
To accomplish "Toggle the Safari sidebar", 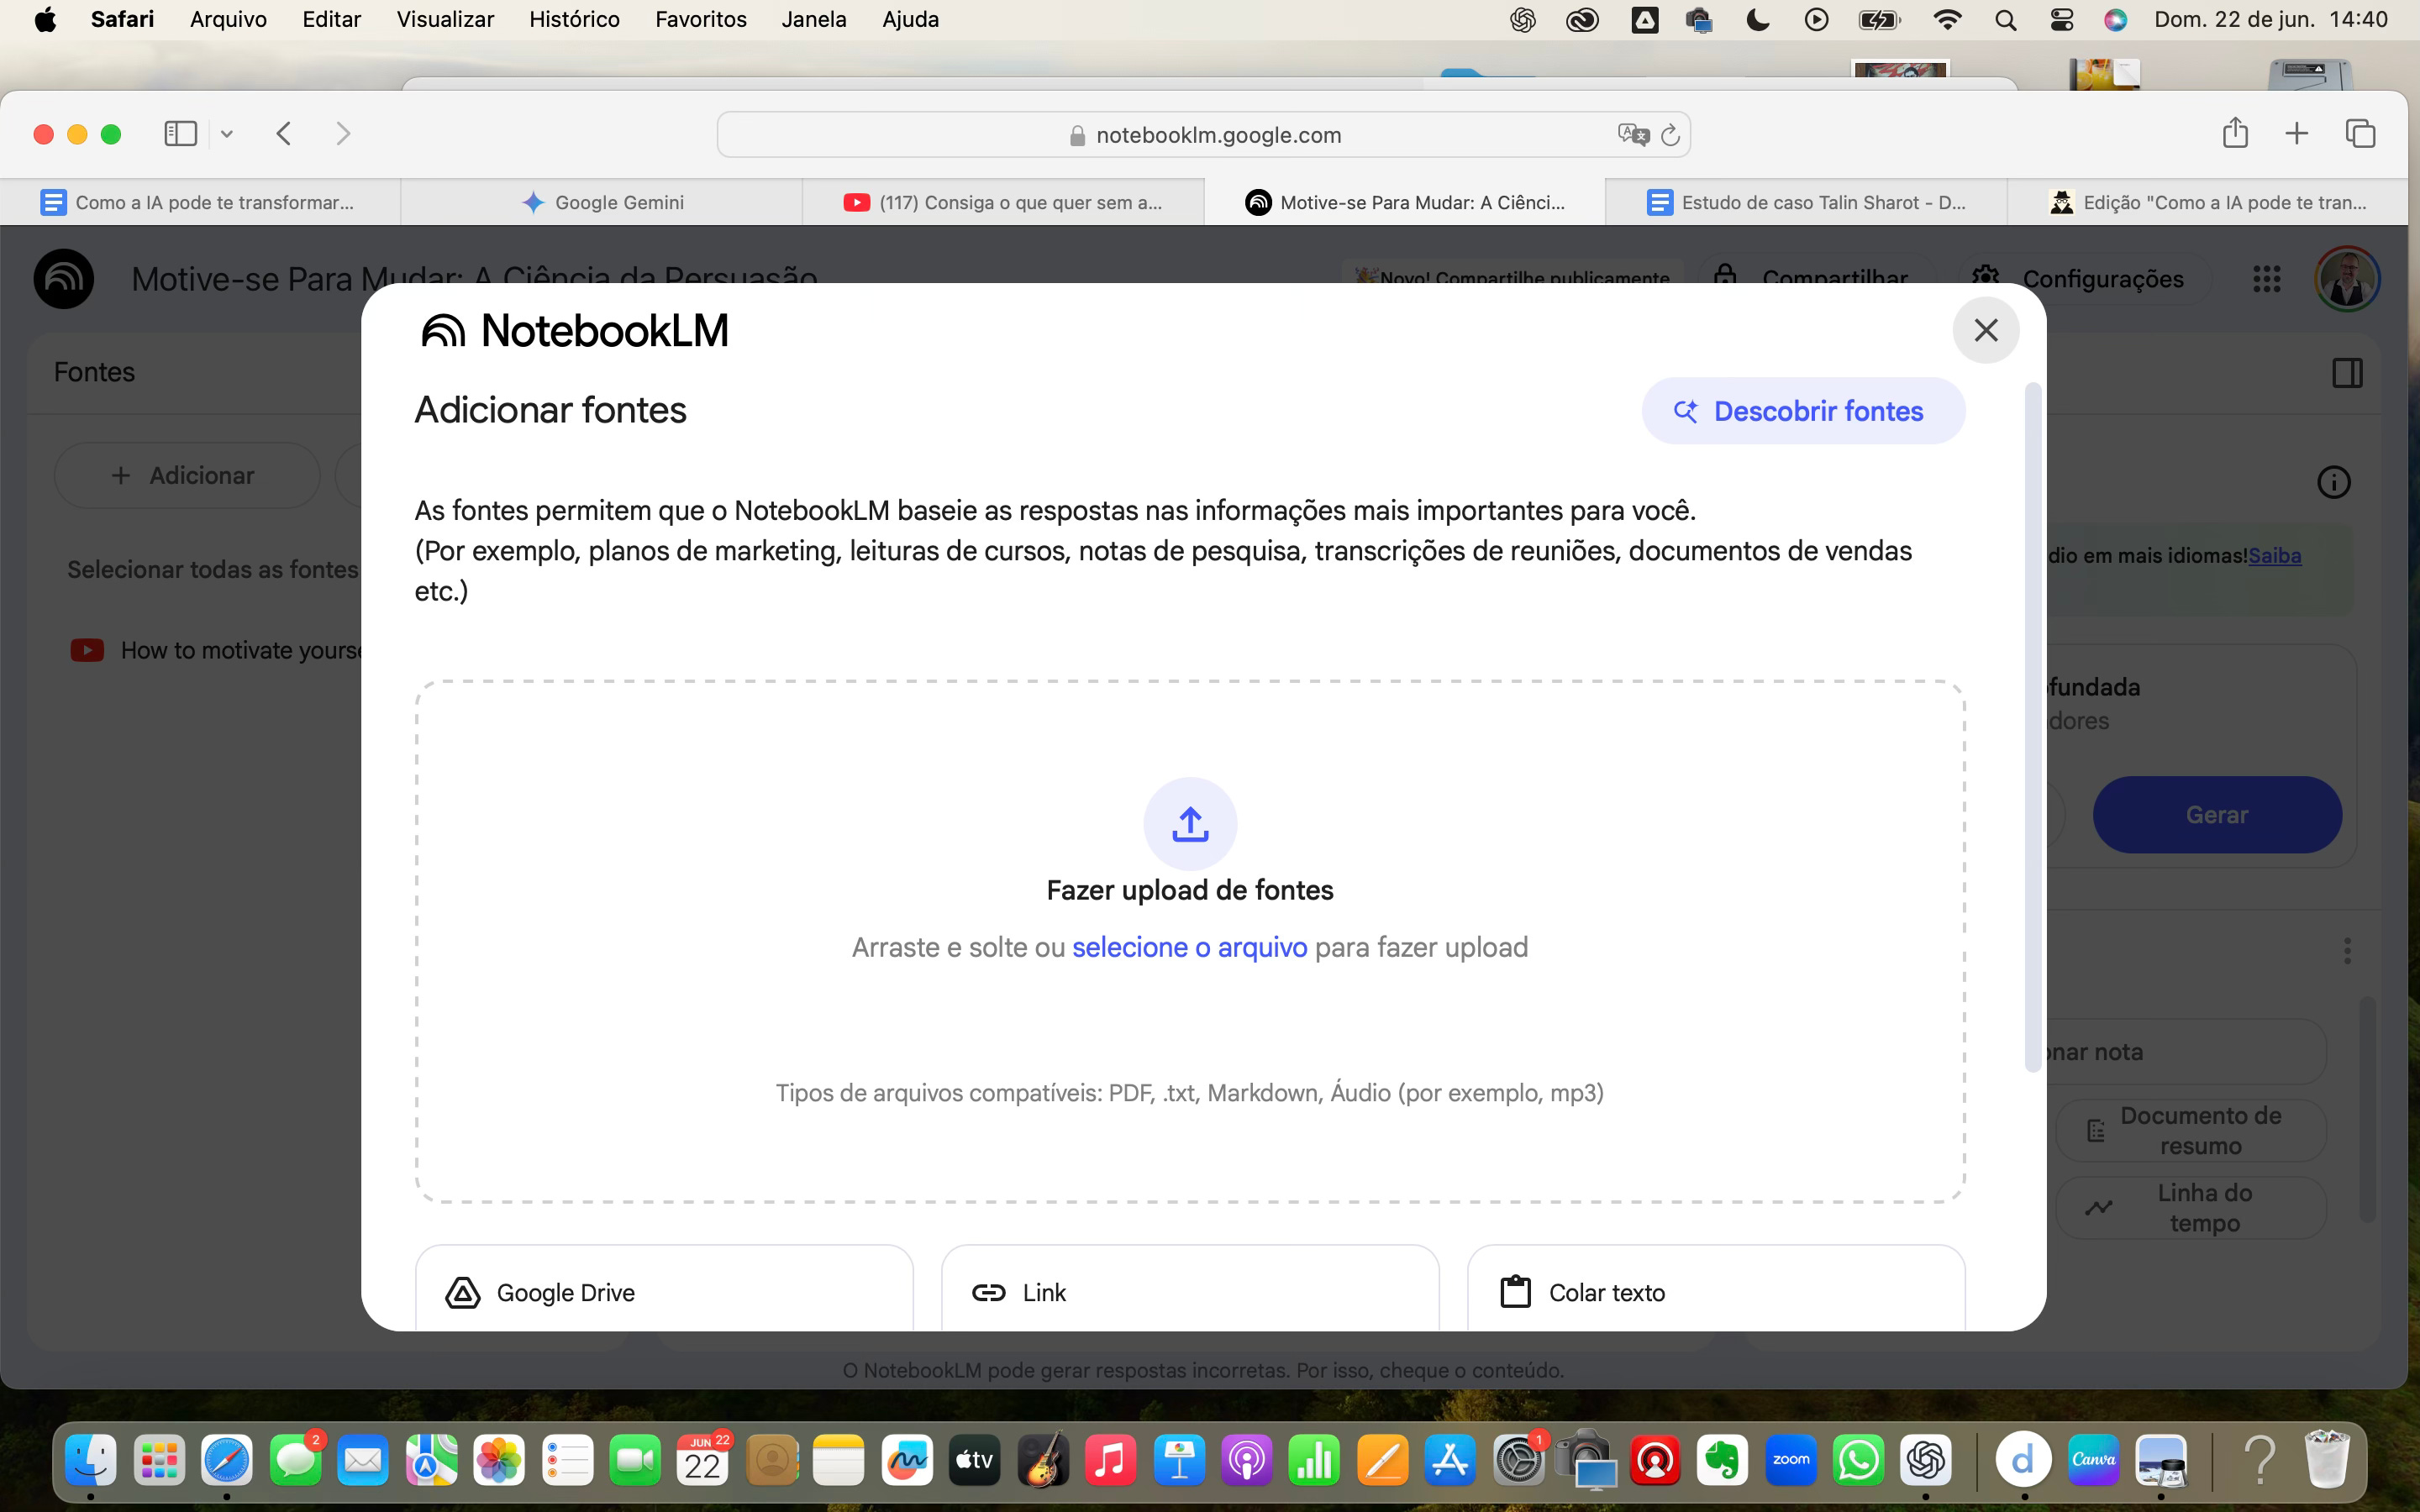I will tap(180, 134).
